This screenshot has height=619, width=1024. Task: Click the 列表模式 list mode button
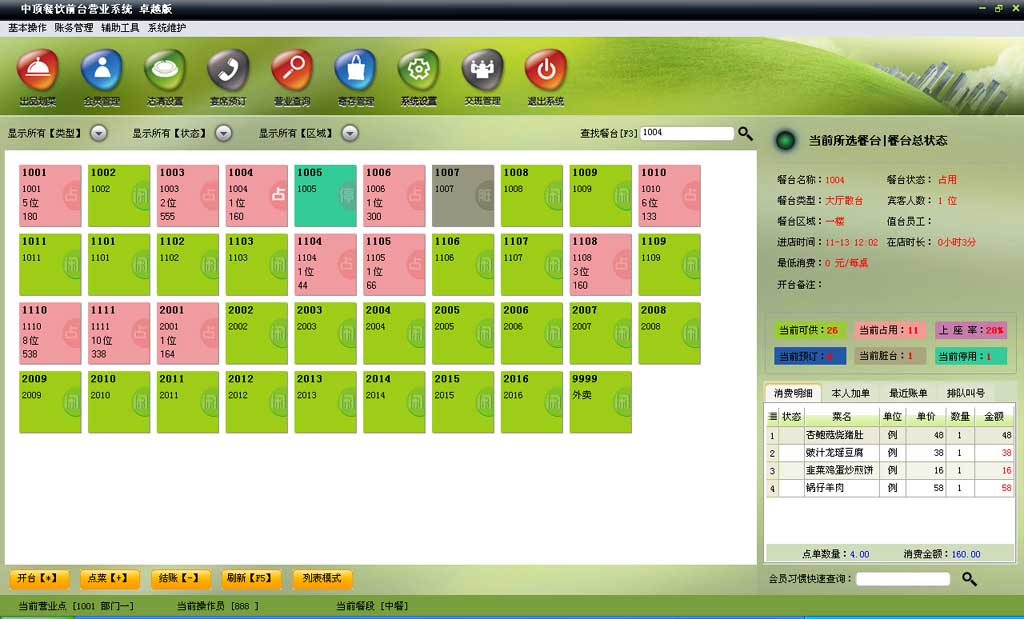click(322, 578)
